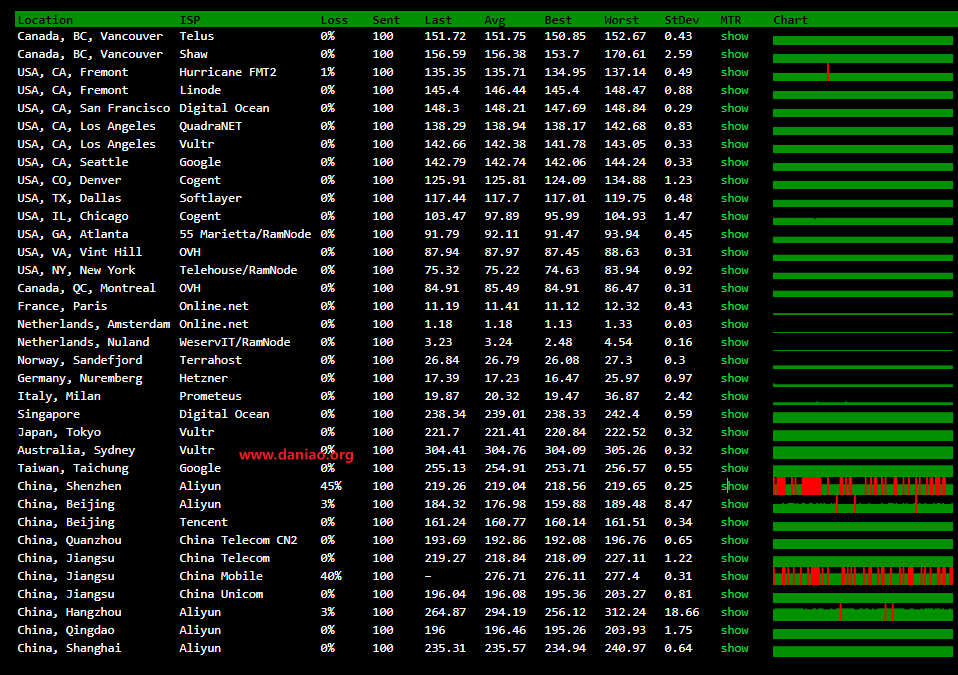Click show link for Hangzhou Aliyun row
The height and width of the screenshot is (675, 958).
734,613
